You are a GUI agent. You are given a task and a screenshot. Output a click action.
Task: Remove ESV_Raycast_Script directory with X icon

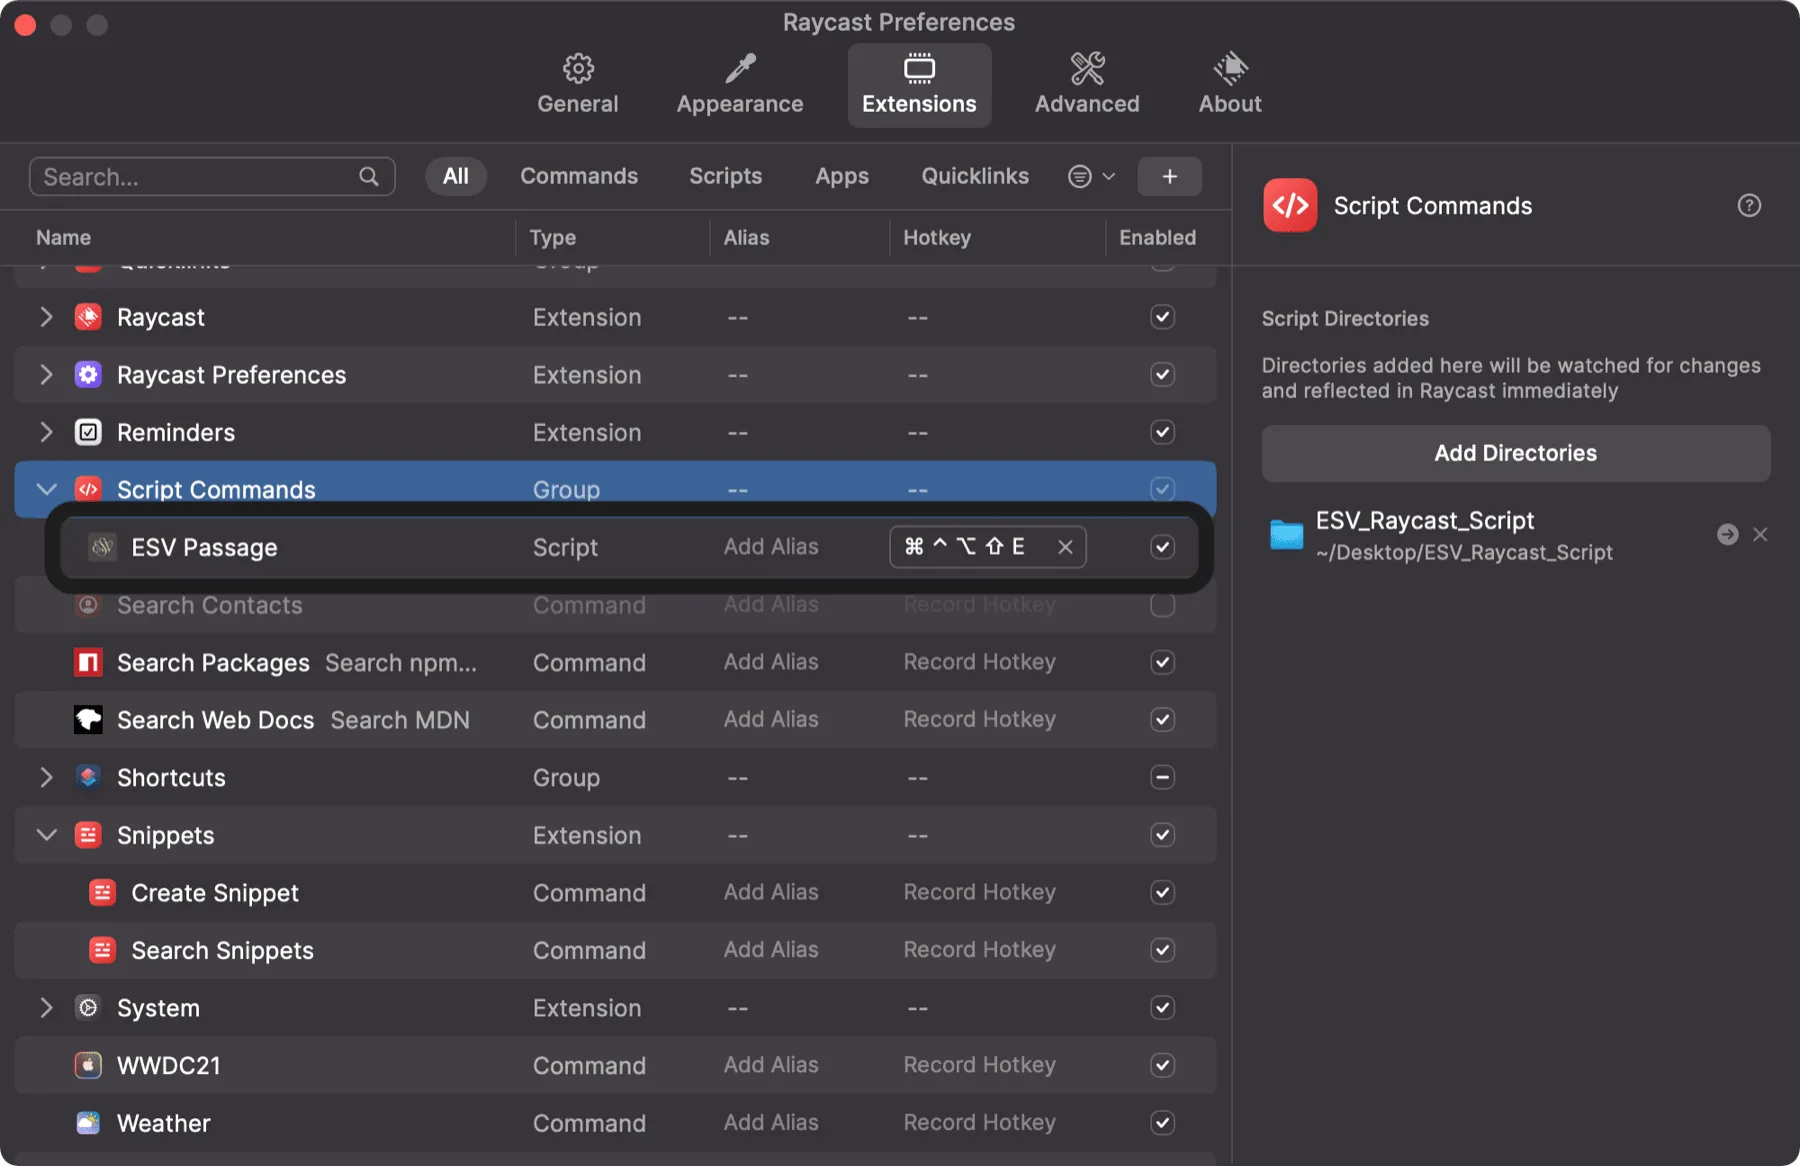coord(1760,535)
